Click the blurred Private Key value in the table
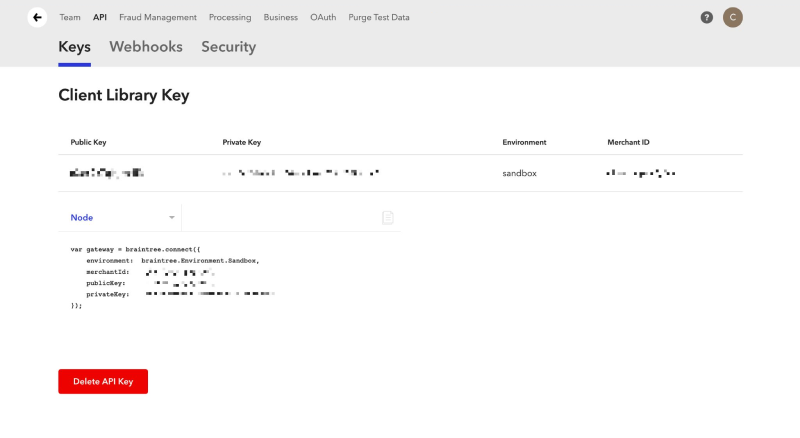This screenshot has width=800, height=438. (x=301, y=173)
